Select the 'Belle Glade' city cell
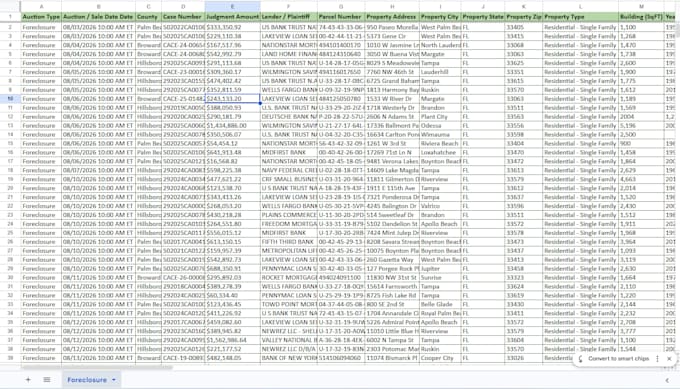The image size is (680, 389). click(x=440, y=304)
